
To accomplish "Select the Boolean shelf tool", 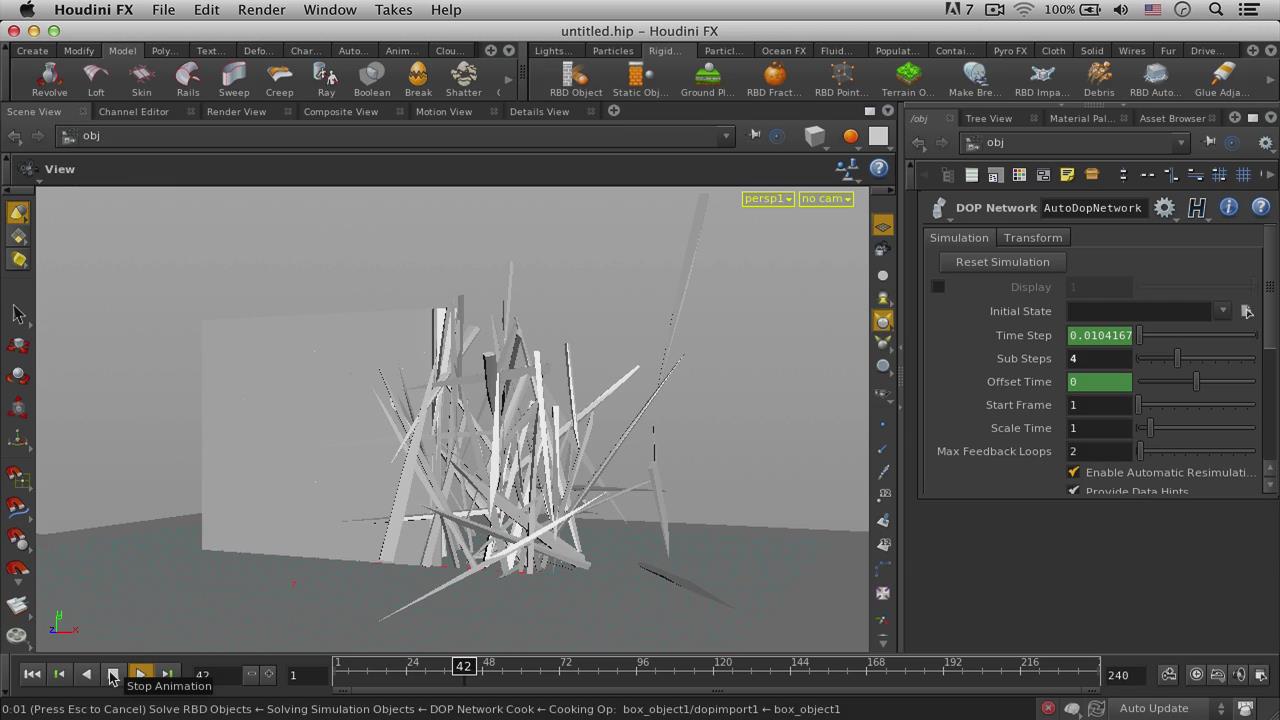I will coord(372,79).
